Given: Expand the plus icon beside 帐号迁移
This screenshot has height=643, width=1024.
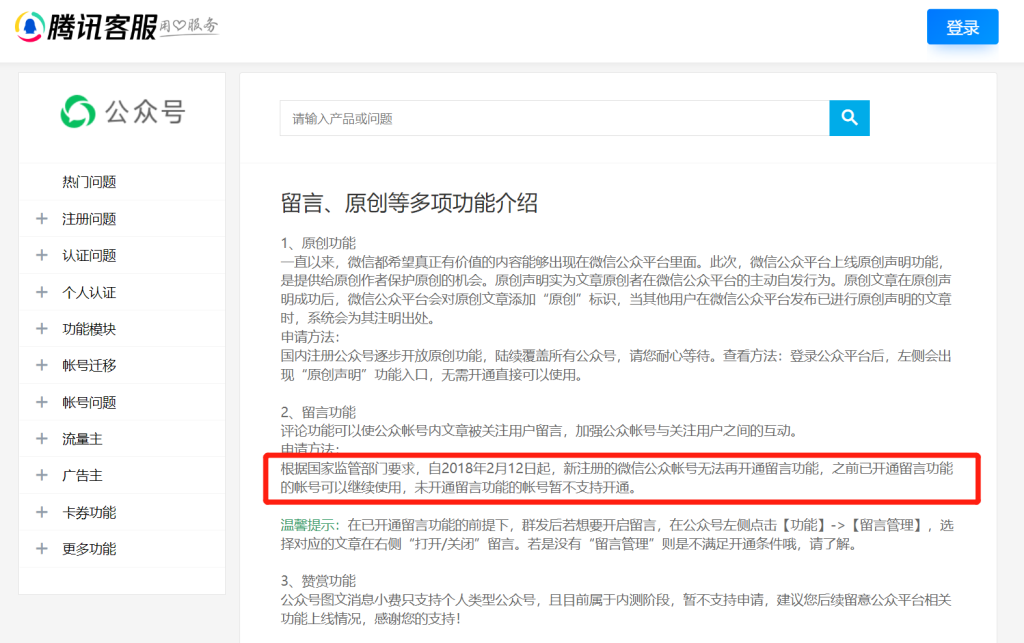Looking at the screenshot, I should pos(41,365).
